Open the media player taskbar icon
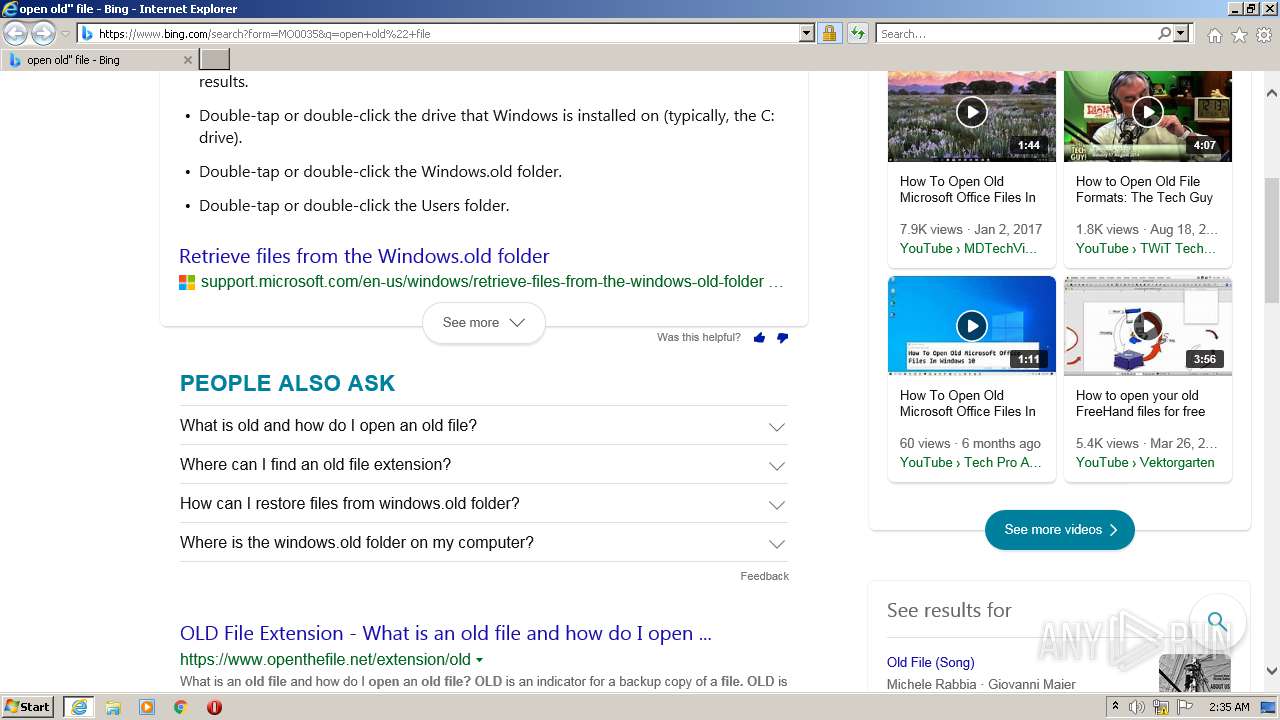Screen dimensions: 1280x720 [147, 707]
